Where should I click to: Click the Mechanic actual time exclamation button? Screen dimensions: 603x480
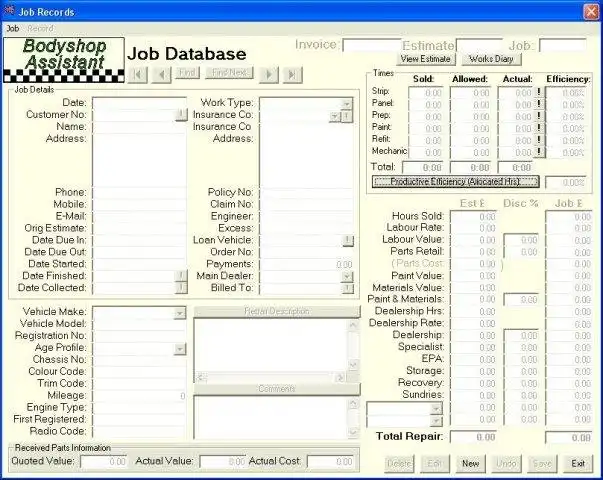tap(539, 152)
